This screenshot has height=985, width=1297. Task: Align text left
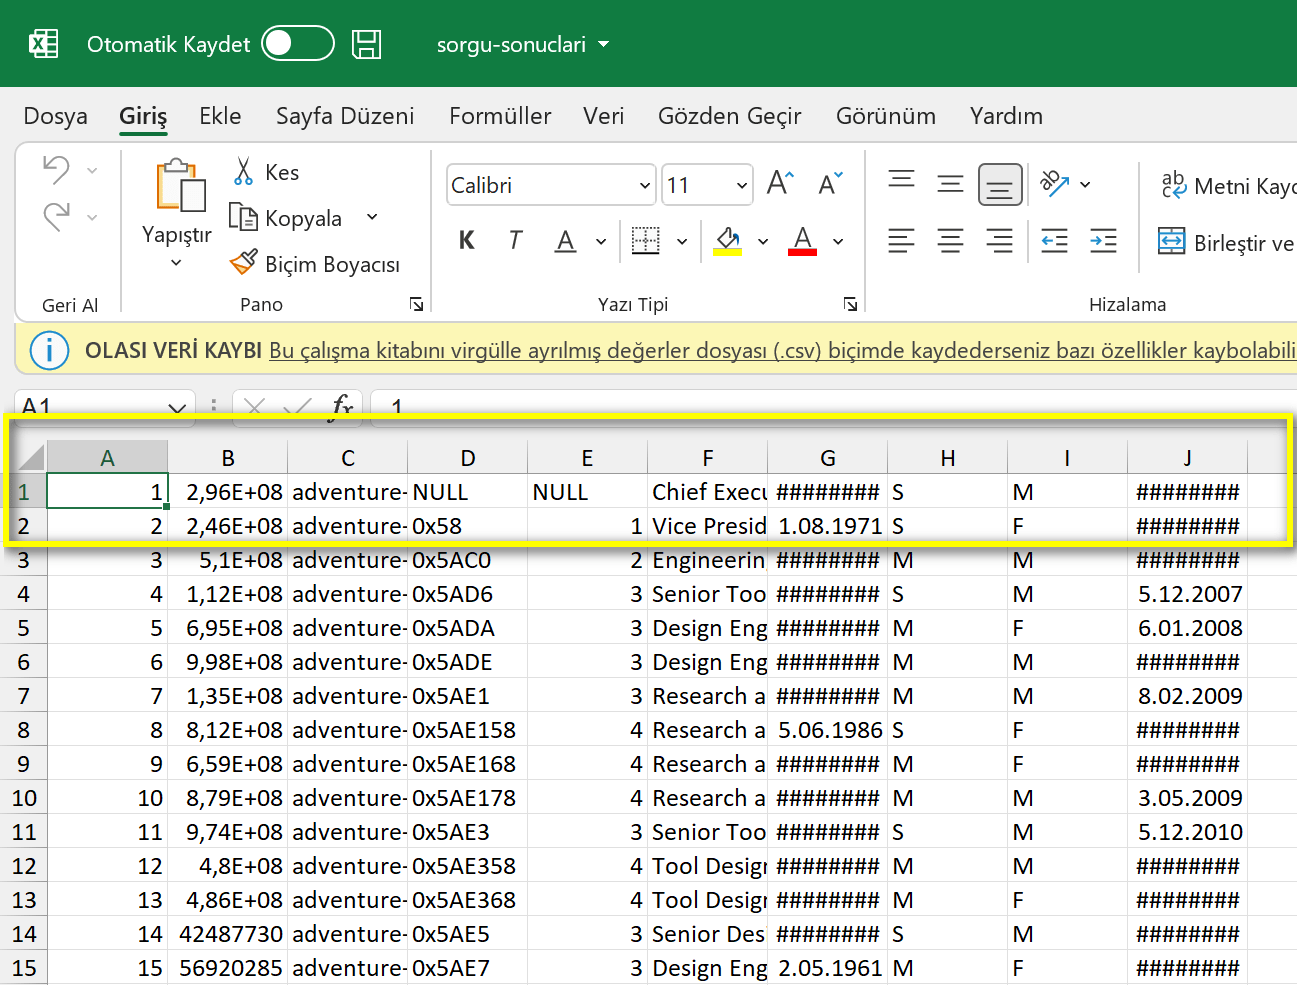(x=901, y=241)
